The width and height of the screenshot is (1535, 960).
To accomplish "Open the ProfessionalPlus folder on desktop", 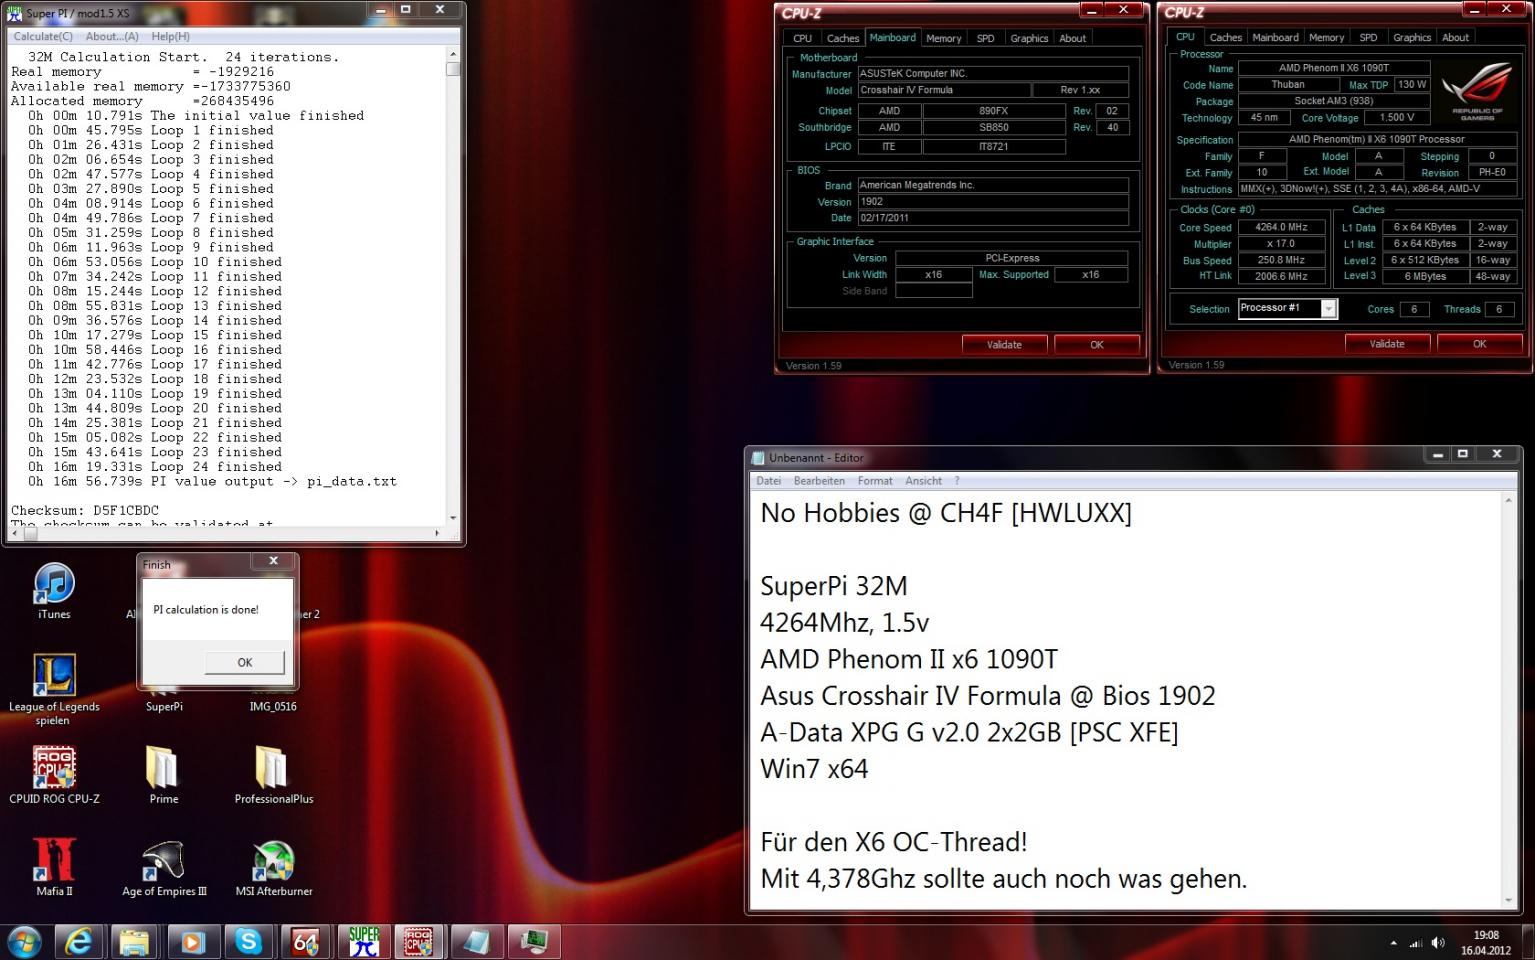I will pos(273,775).
